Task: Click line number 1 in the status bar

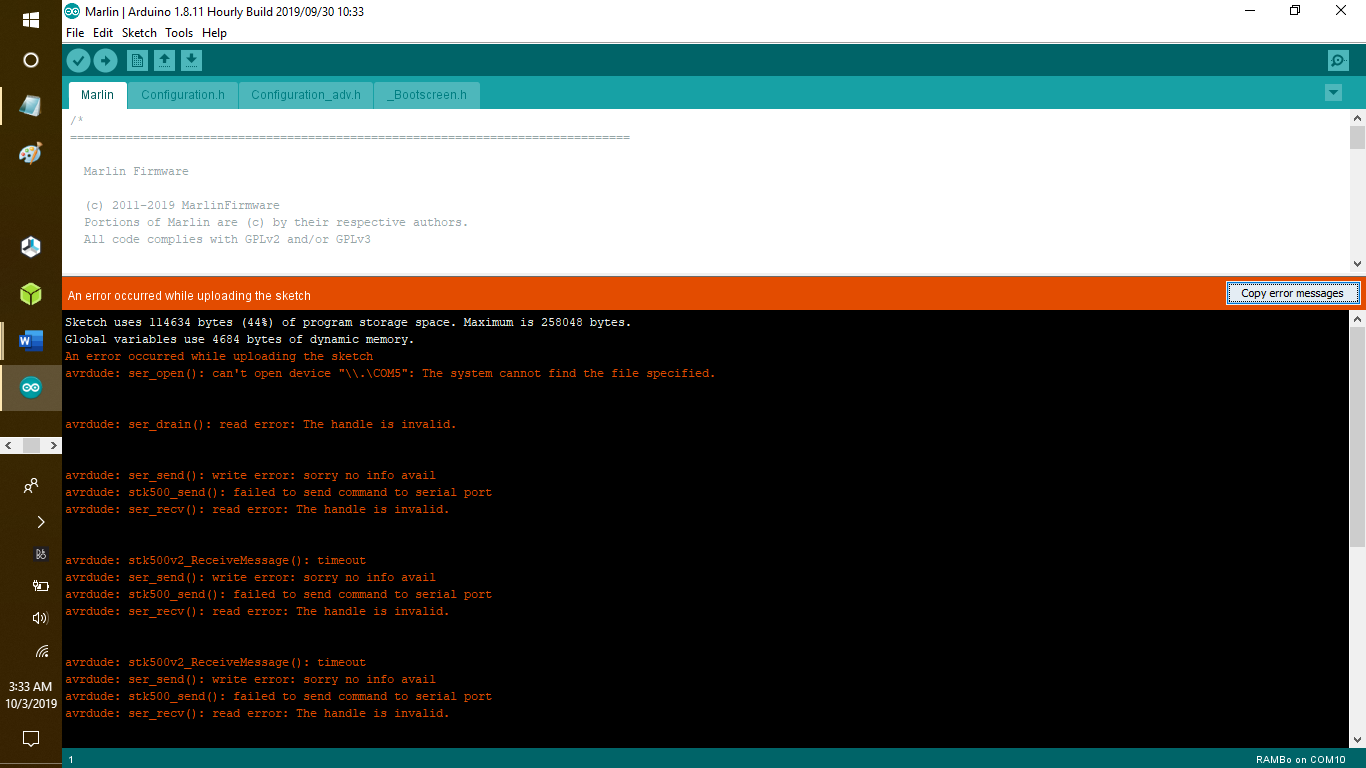Action: [x=71, y=760]
